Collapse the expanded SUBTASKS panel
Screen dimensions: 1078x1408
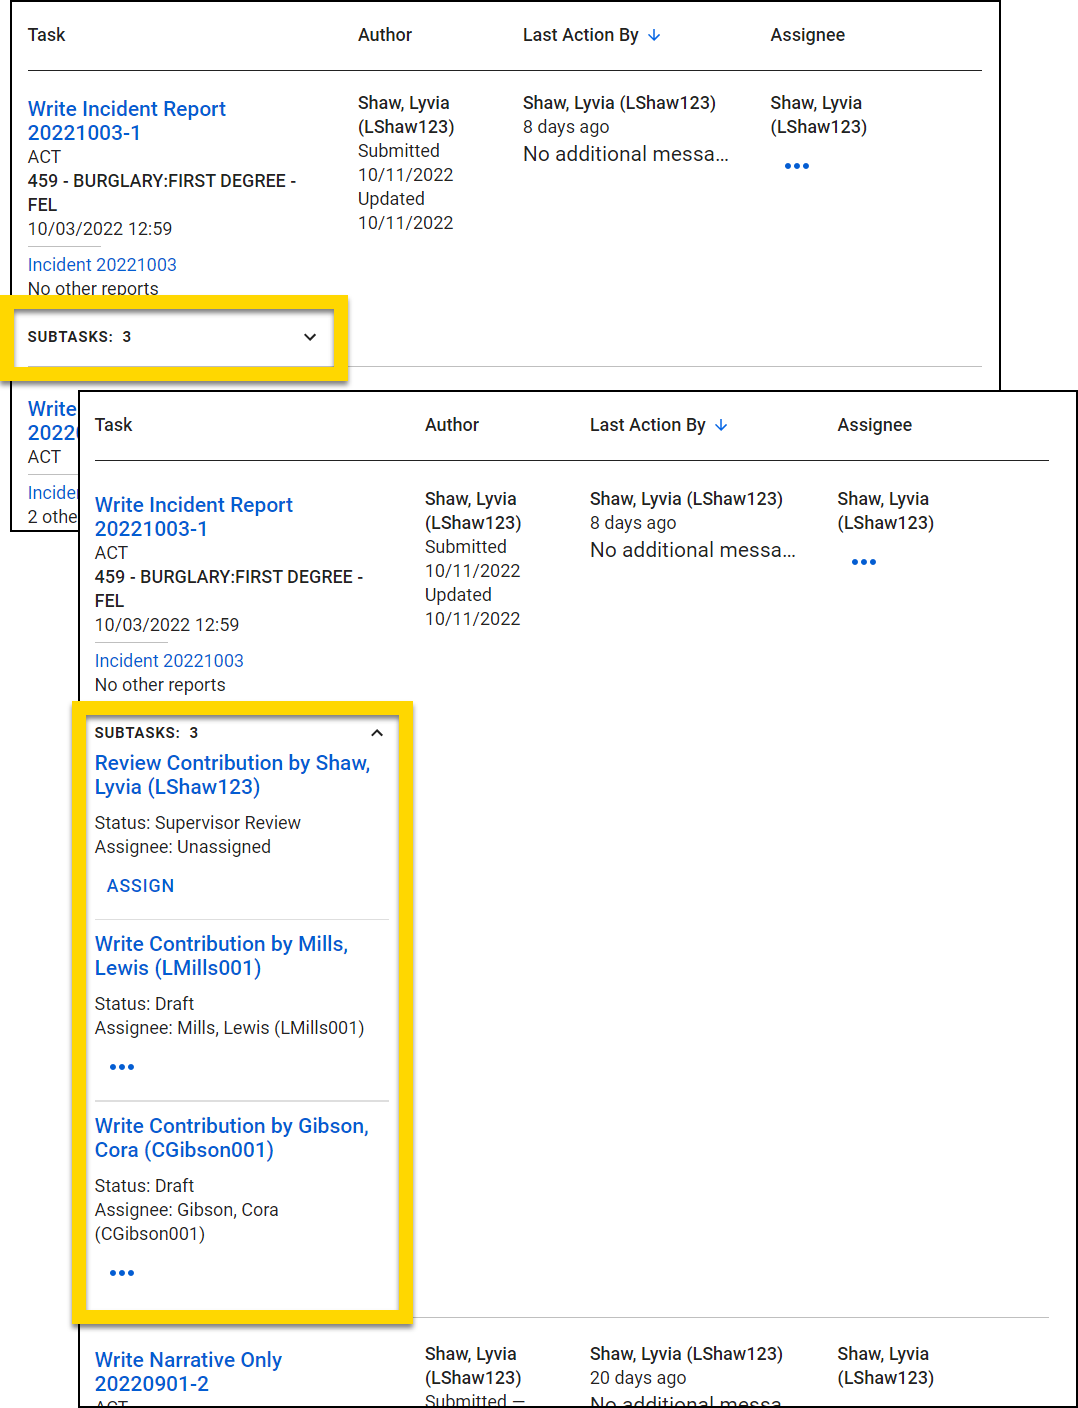[x=377, y=733]
